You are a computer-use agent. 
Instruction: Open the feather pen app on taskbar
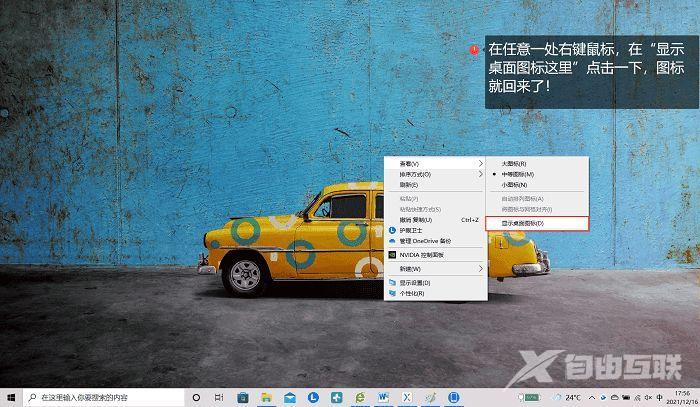(x=430, y=397)
